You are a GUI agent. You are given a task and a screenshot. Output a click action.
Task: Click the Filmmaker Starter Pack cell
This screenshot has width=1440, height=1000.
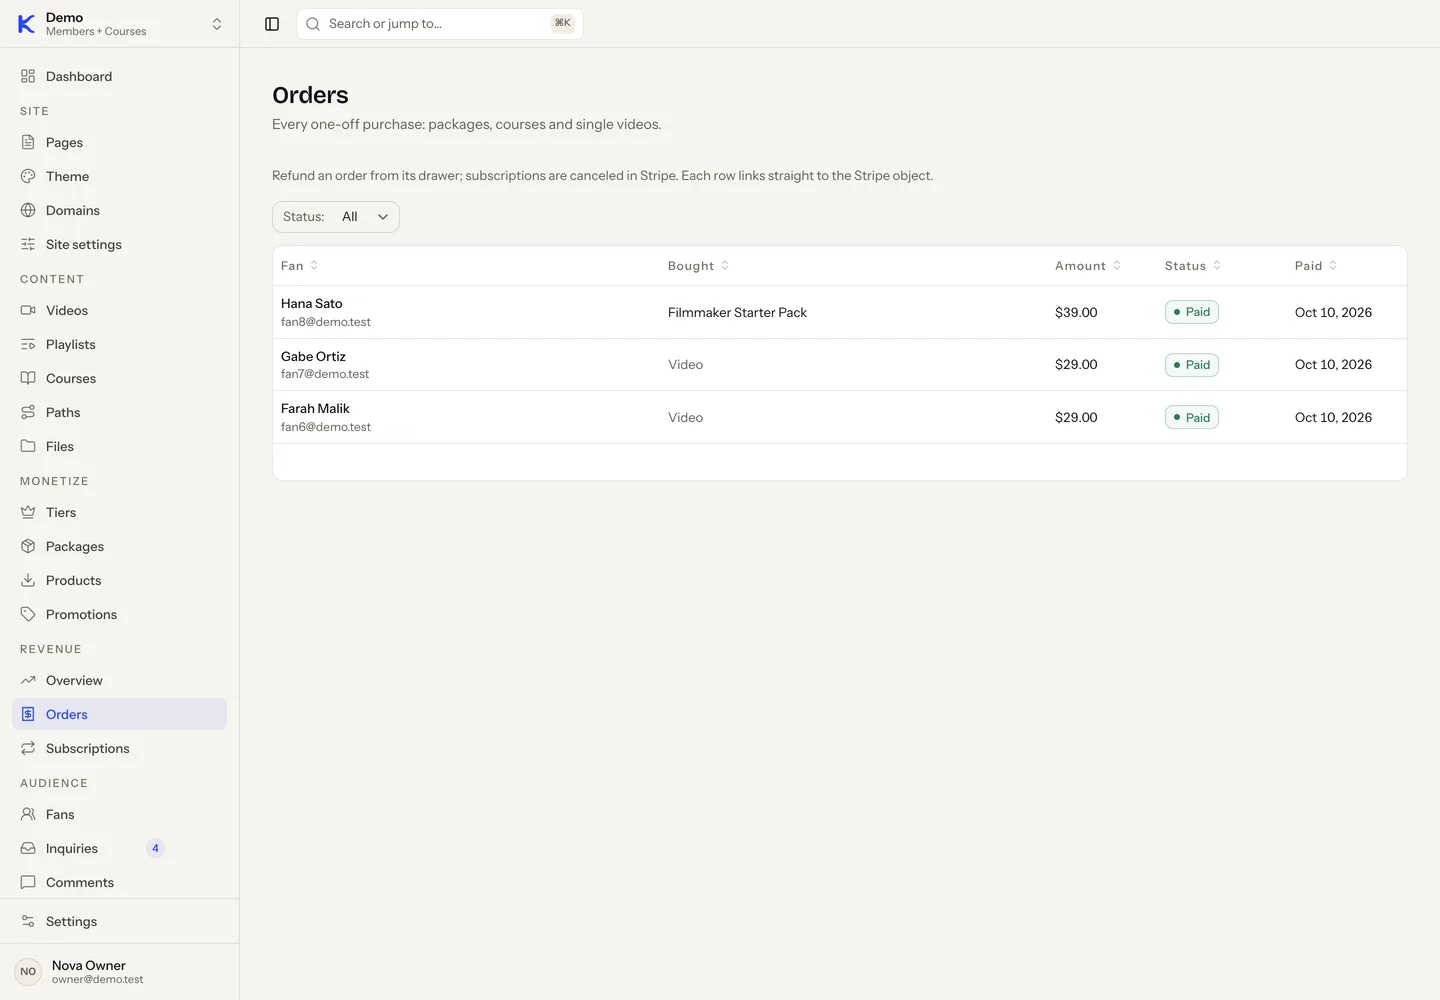pyautogui.click(x=737, y=312)
